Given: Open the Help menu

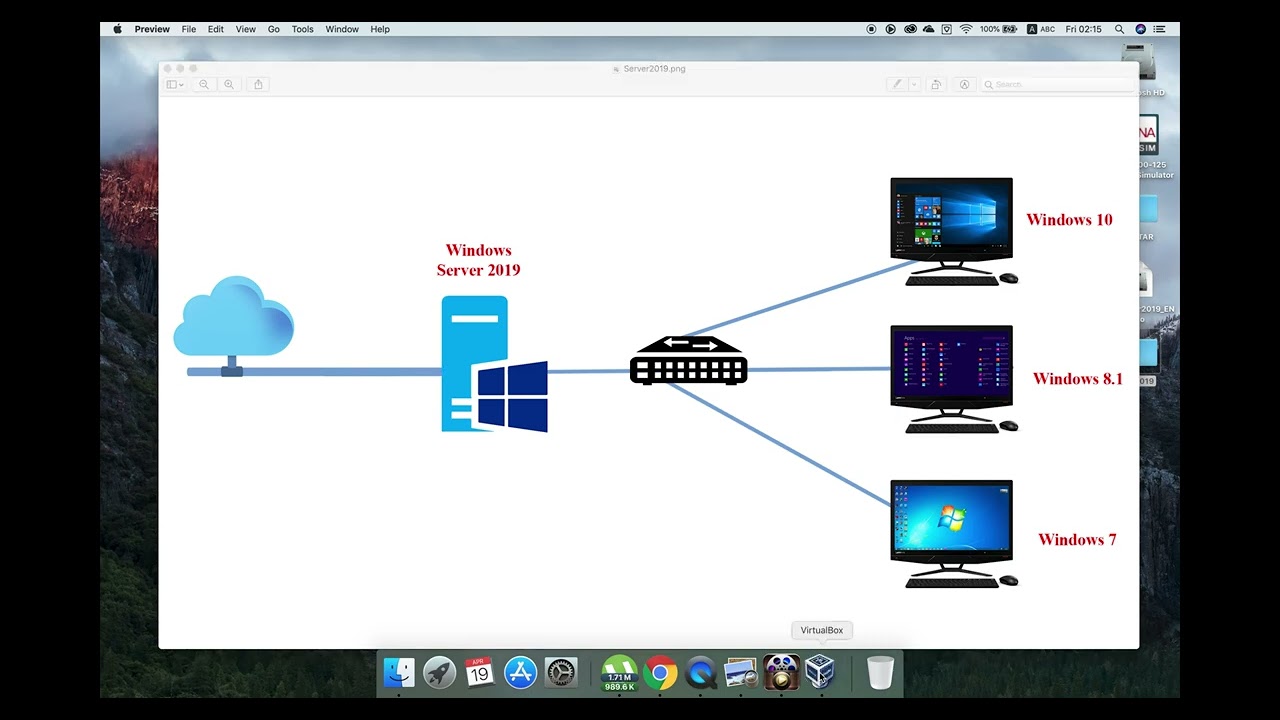Looking at the screenshot, I should pyautogui.click(x=380, y=29).
